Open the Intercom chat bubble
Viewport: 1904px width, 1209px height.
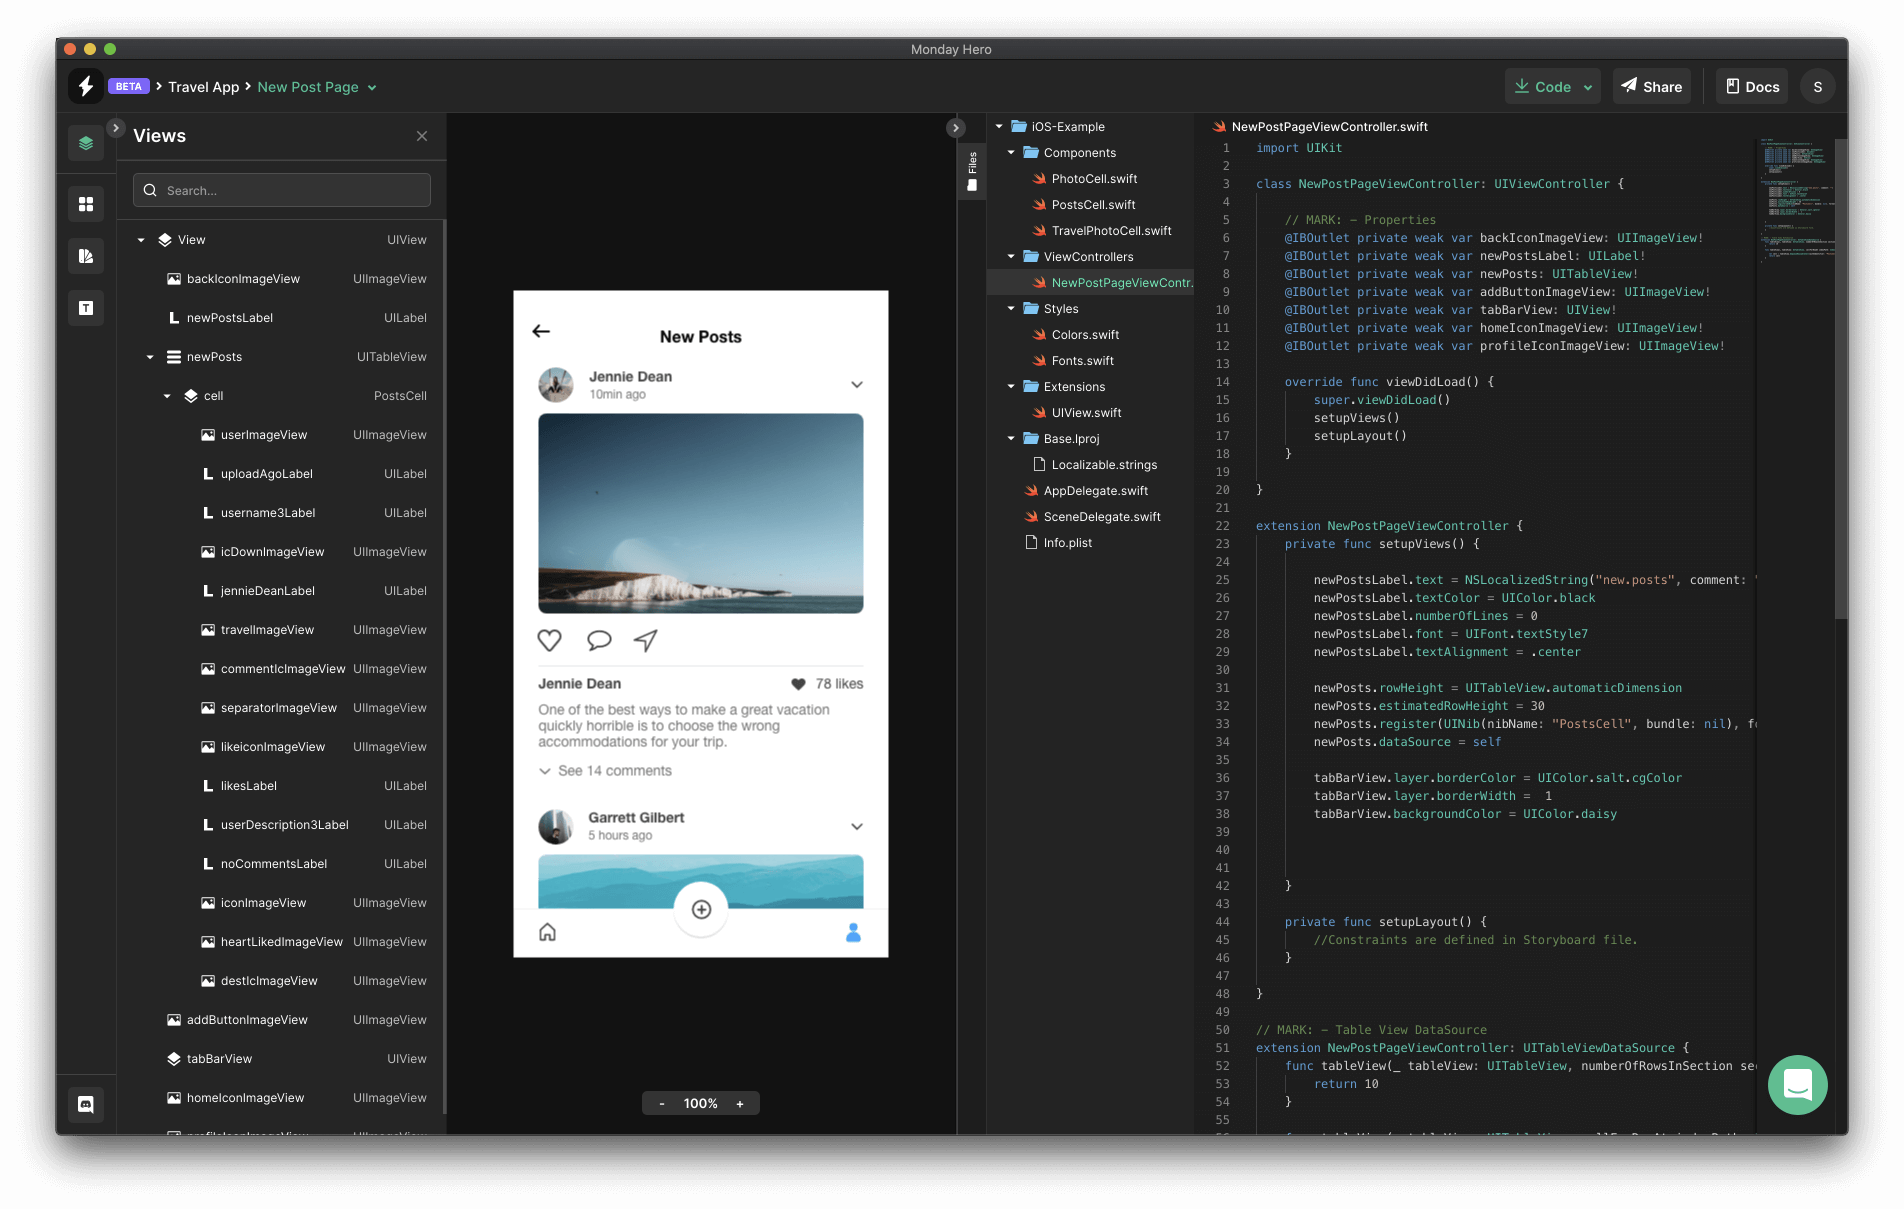[1797, 1085]
